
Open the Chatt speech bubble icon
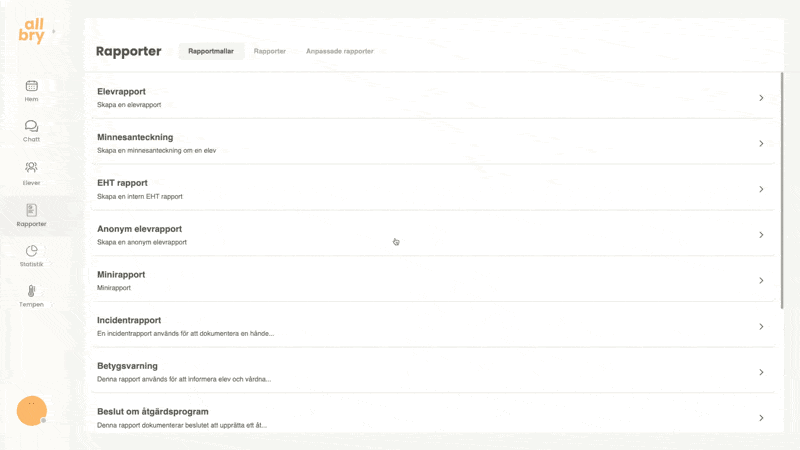(x=31, y=127)
